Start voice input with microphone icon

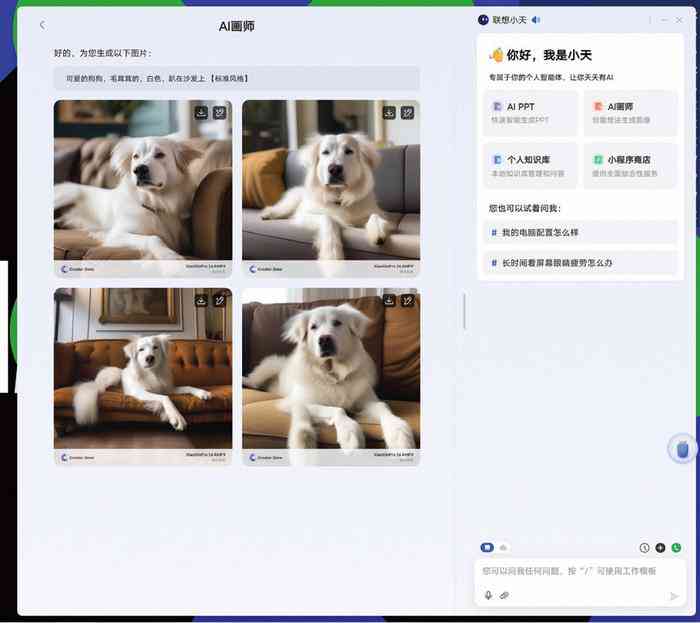pyautogui.click(x=488, y=595)
